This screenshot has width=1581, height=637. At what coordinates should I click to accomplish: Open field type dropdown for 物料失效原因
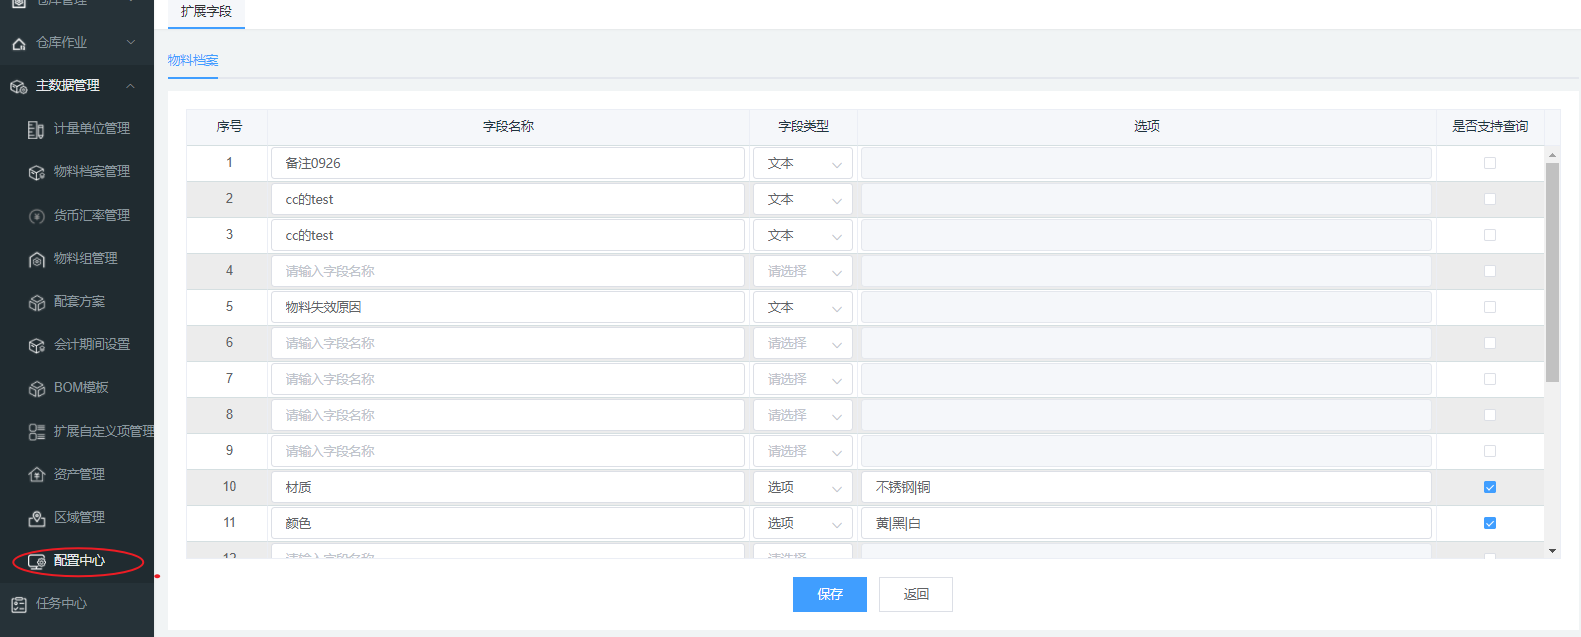(x=802, y=307)
